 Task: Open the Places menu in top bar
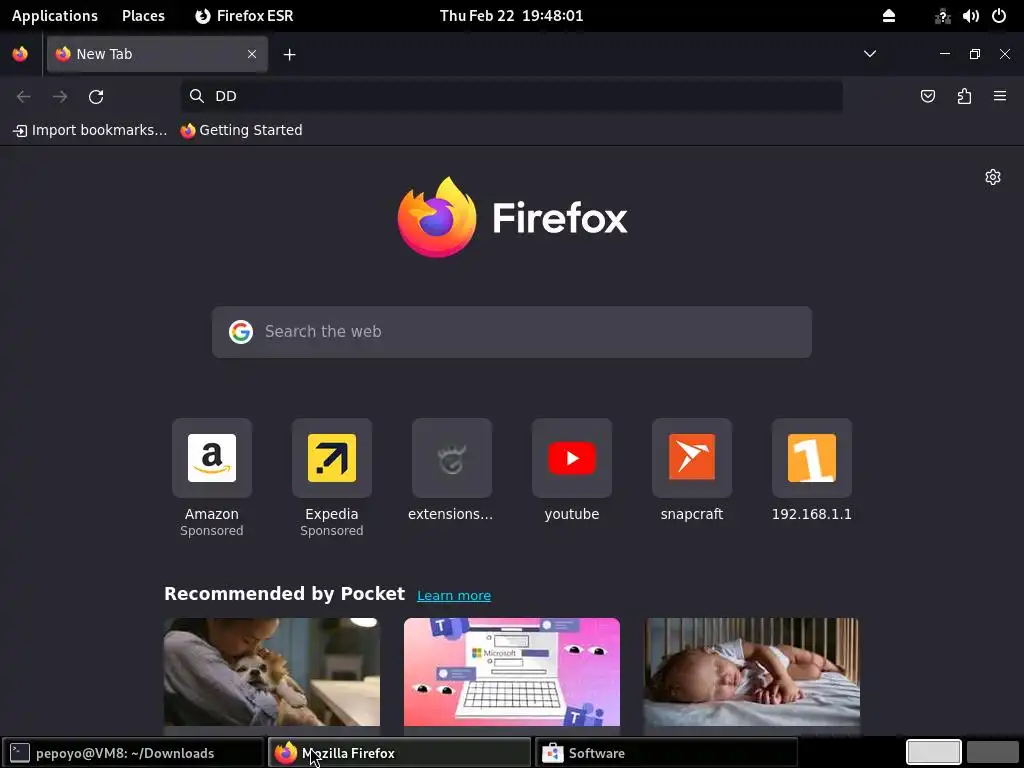(x=143, y=16)
